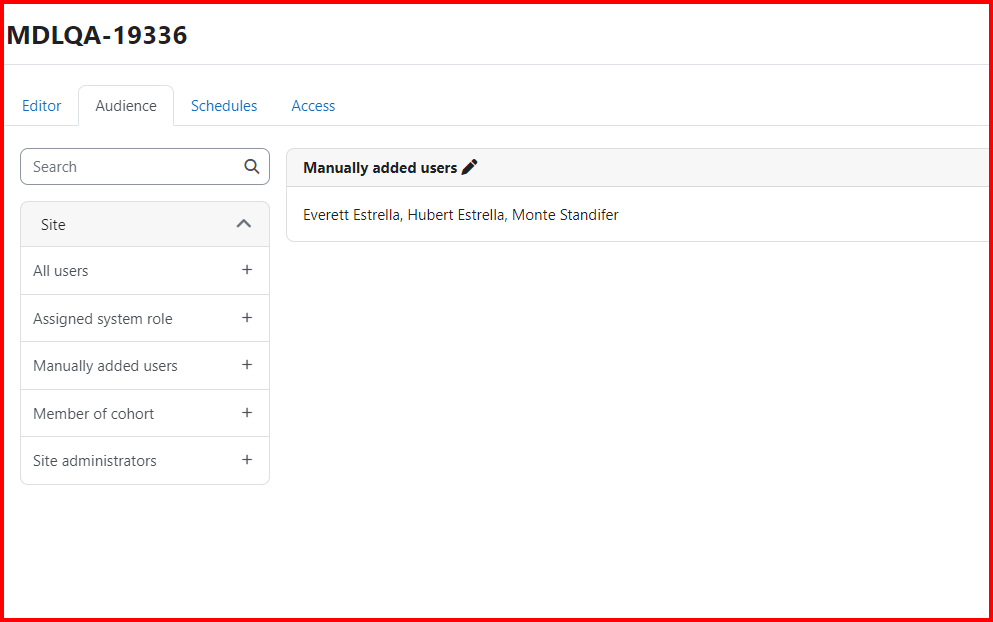
Task: Open the Editor tab
Action: point(42,106)
